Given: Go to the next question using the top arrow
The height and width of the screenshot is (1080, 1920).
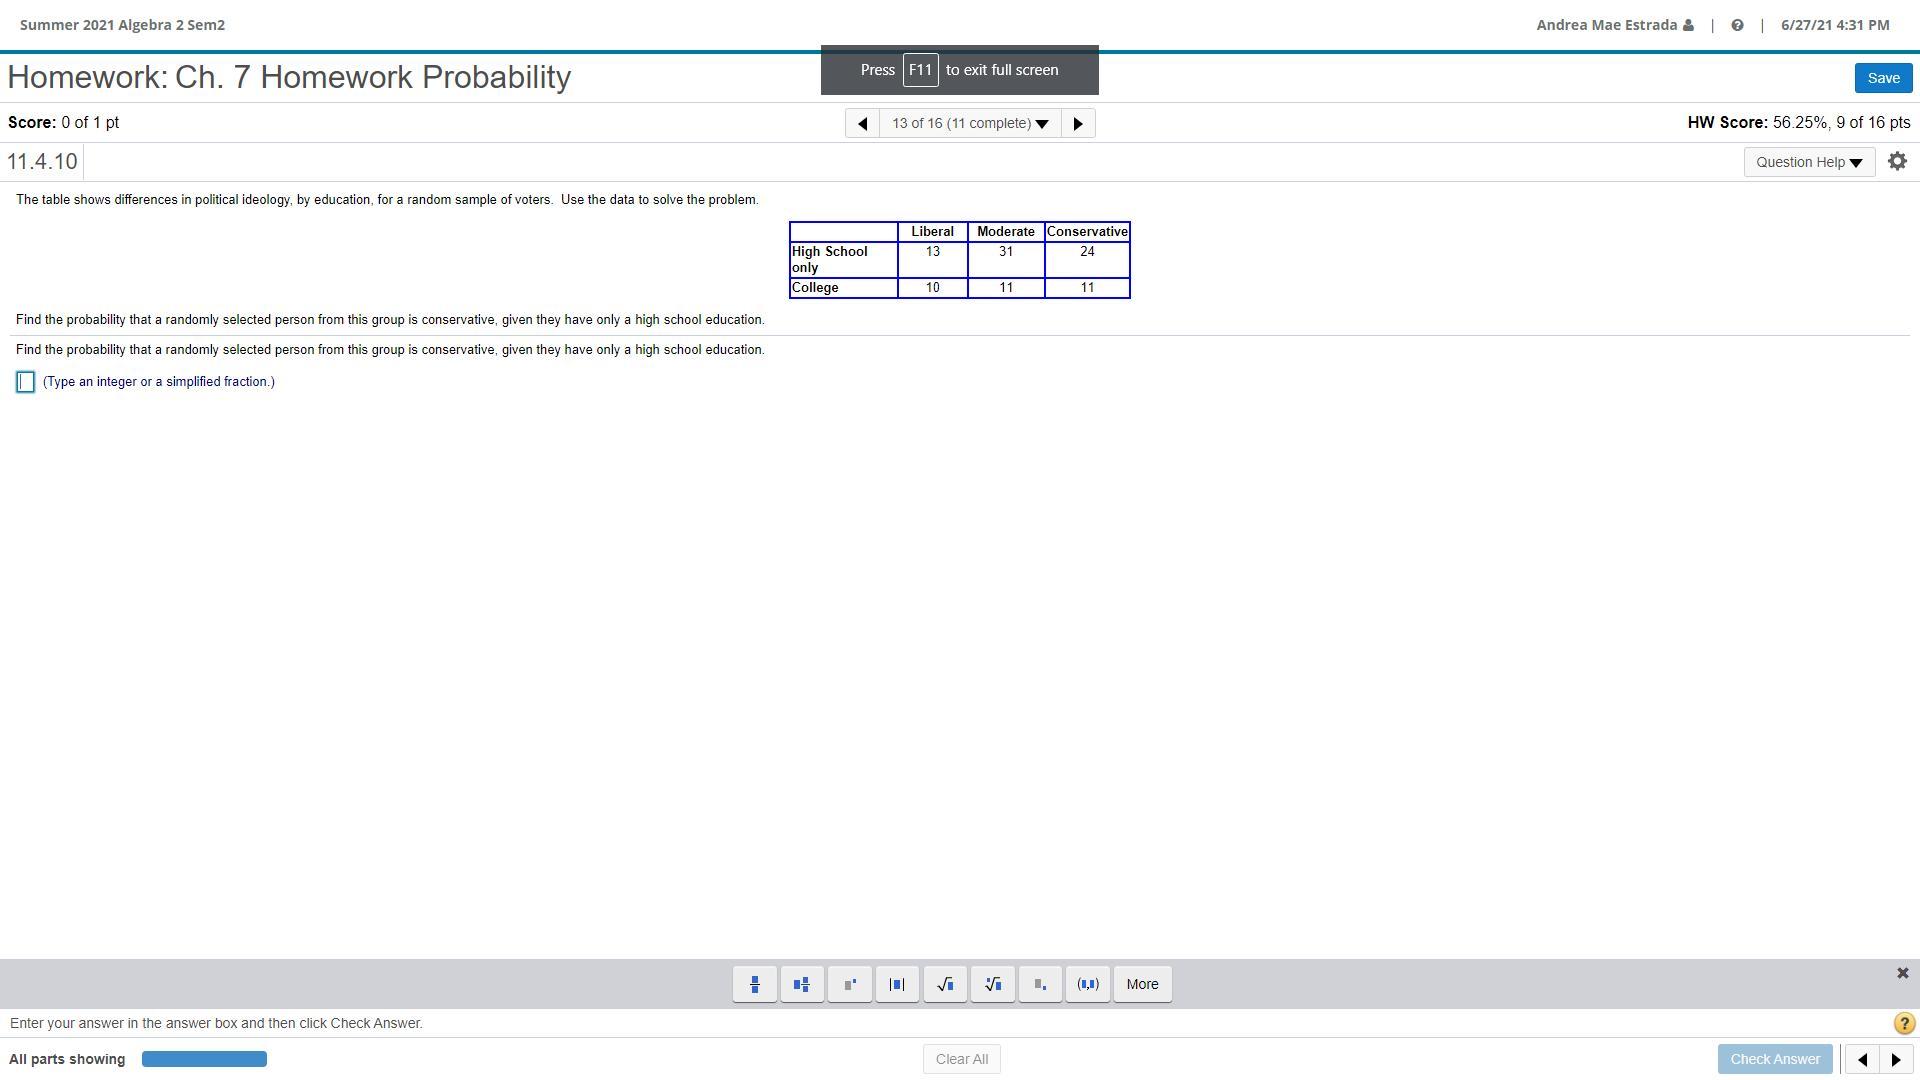Looking at the screenshot, I should click(1077, 123).
